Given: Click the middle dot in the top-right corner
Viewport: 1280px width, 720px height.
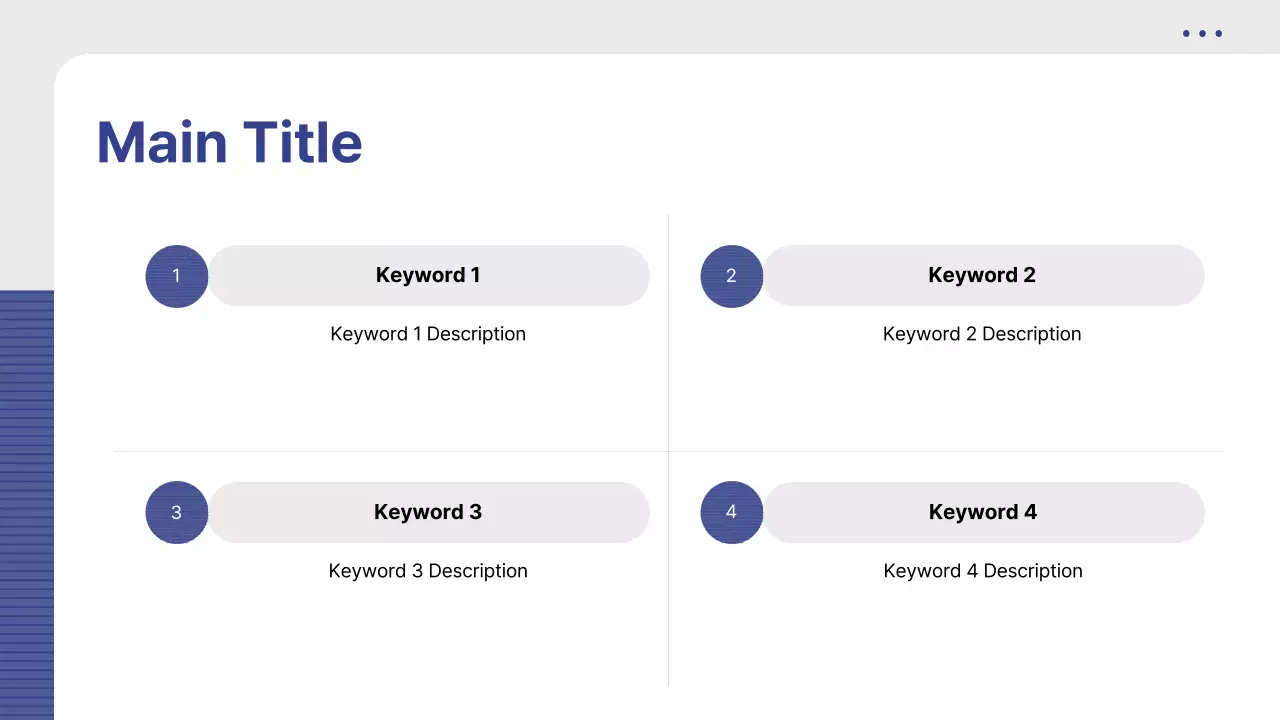Looking at the screenshot, I should pyautogui.click(x=1201, y=33).
